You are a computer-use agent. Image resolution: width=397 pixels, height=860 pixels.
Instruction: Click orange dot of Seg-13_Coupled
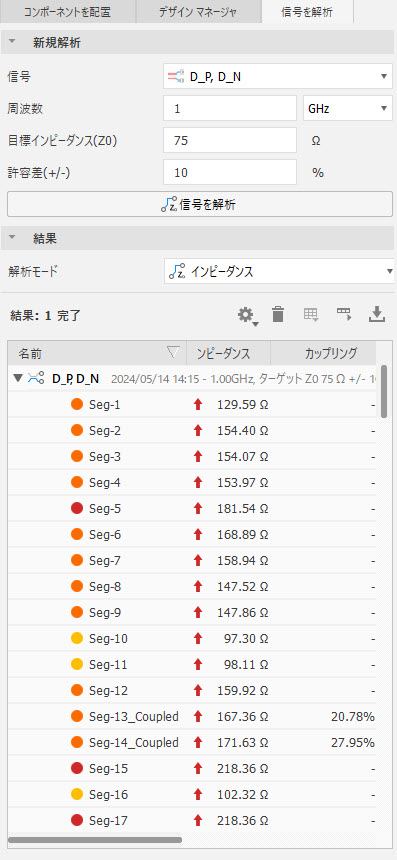click(77, 716)
